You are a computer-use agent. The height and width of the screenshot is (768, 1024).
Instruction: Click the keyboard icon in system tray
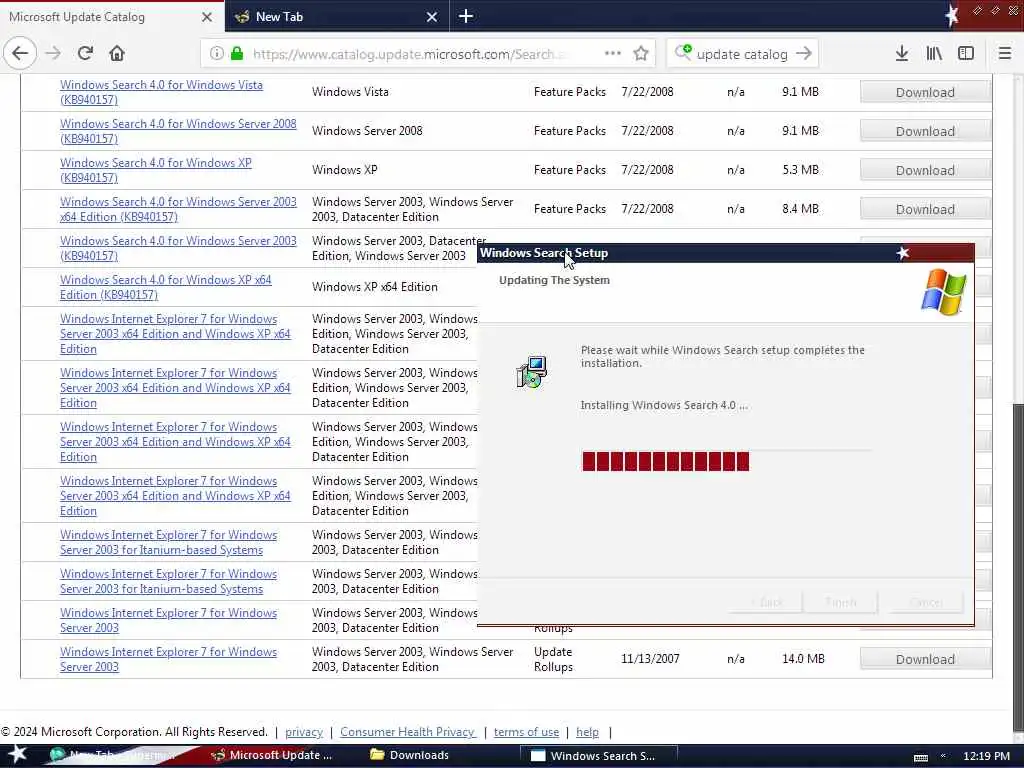tap(921, 757)
